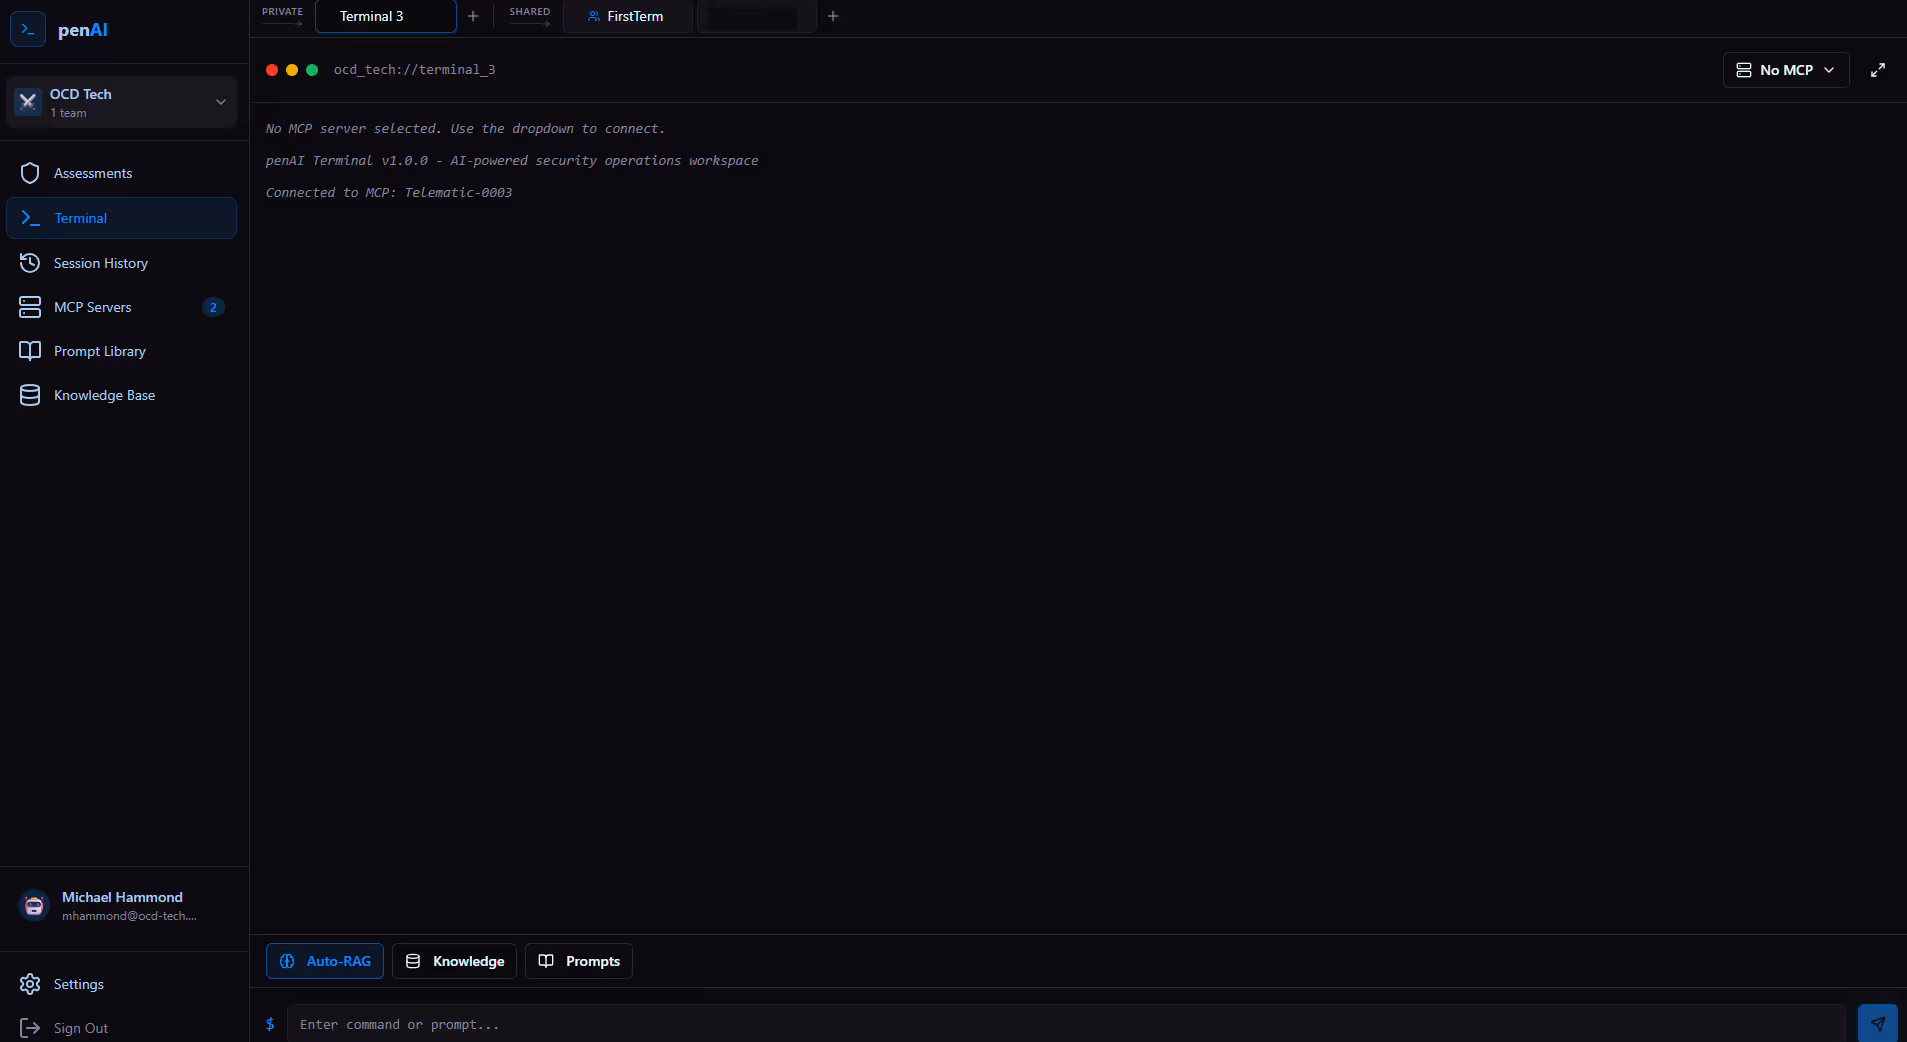
Task: Click the Session History clock icon
Action: pos(30,263)
